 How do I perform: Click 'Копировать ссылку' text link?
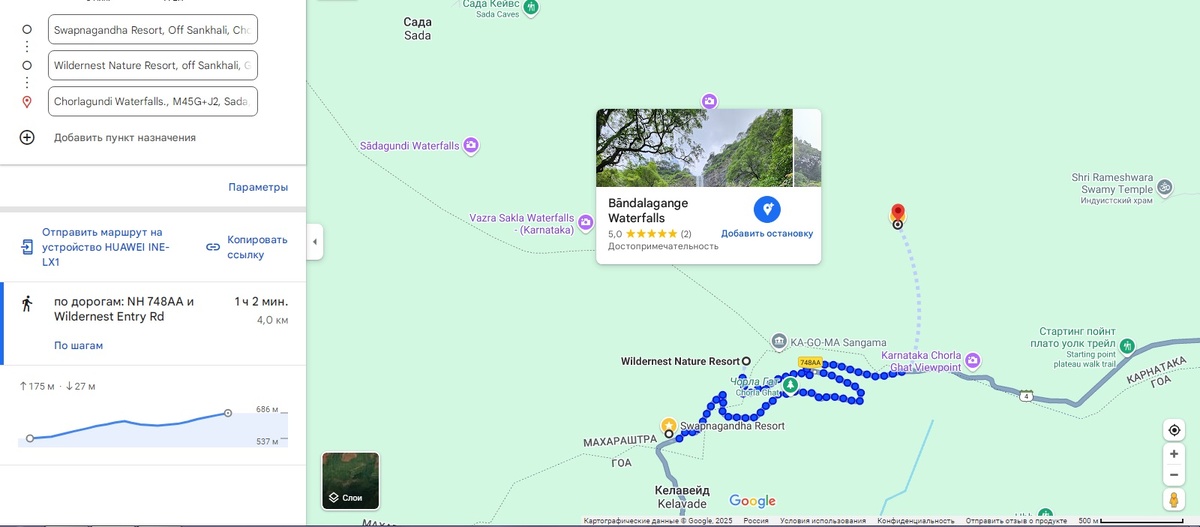257,247
